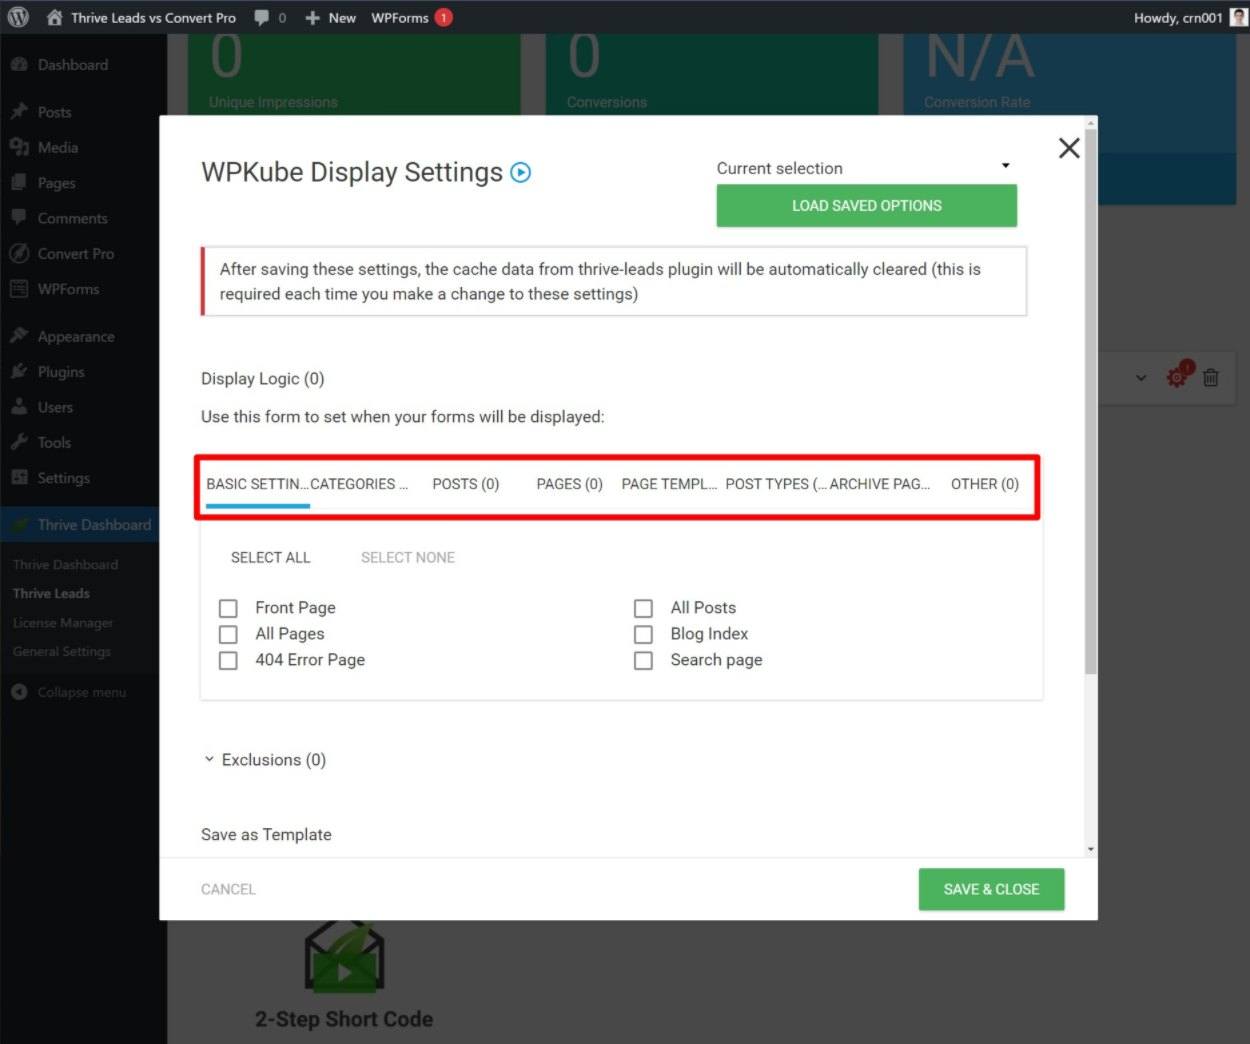Click the Plugins icon in sidebar
Image resolution: width=1250 pixels, height=1044 pixels.
pos(19,371)
